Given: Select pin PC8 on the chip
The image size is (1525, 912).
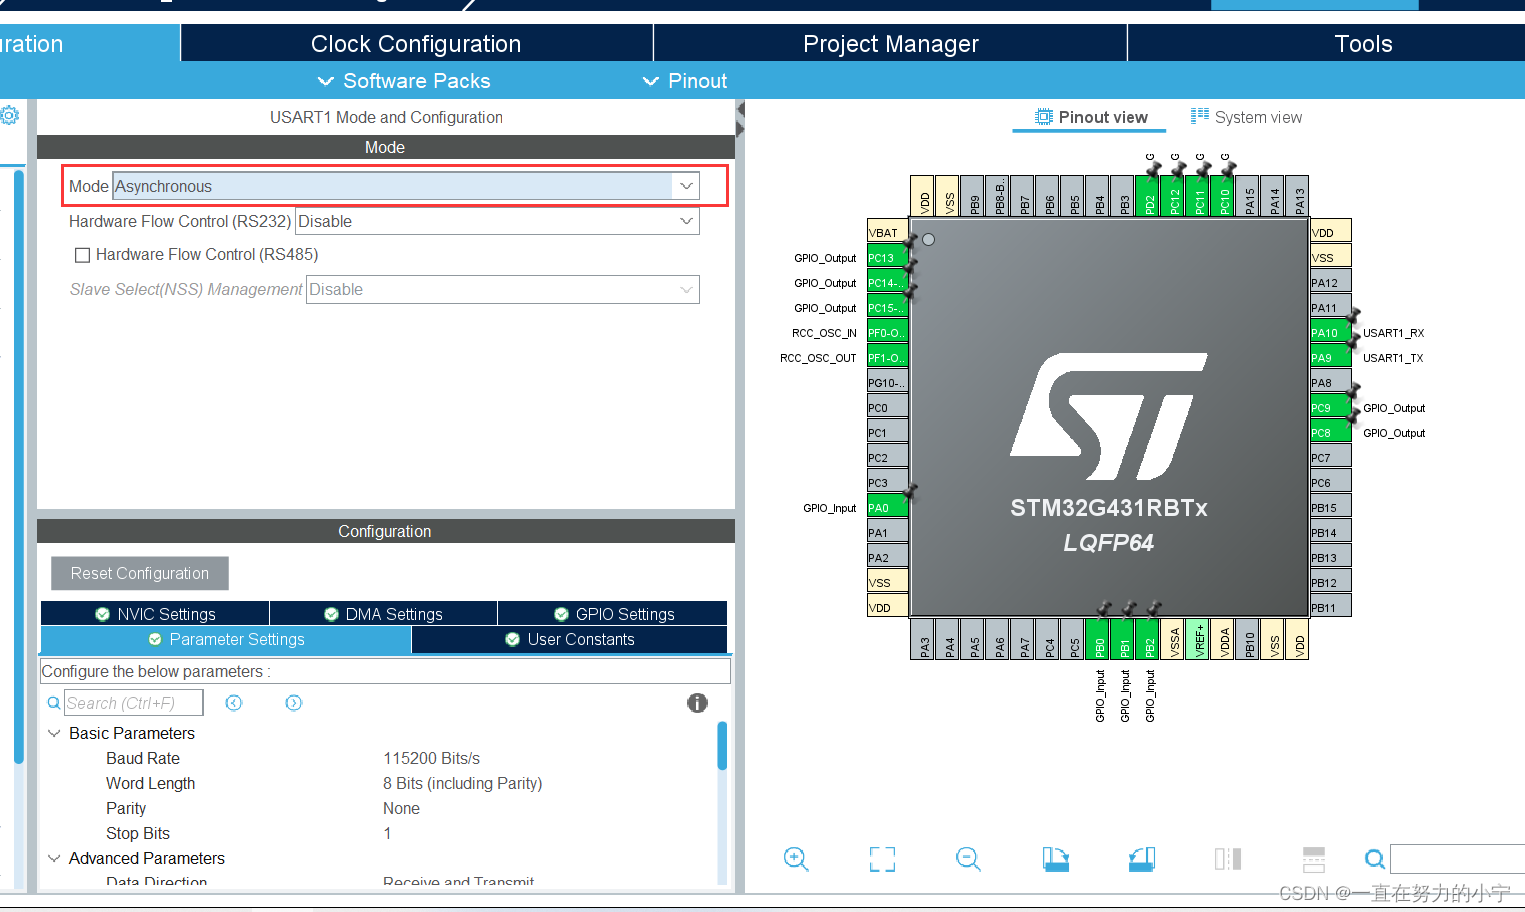Looking at the screenshot, I should click(1331, 432).
